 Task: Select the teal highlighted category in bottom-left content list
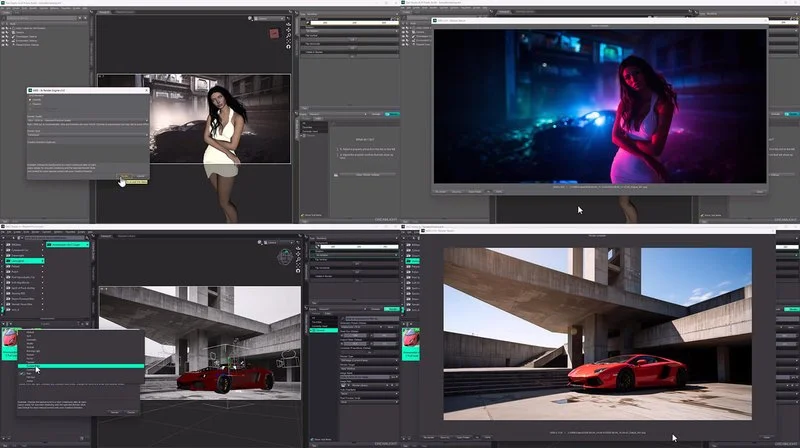point(24,261)
